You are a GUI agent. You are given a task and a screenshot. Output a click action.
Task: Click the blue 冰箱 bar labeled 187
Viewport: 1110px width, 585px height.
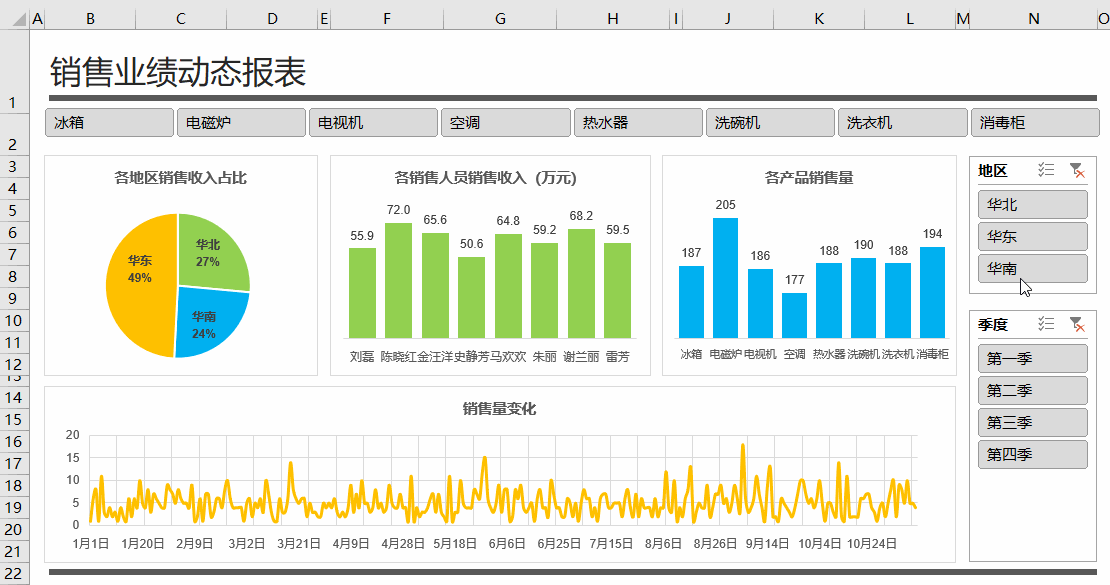click(691, 302)
